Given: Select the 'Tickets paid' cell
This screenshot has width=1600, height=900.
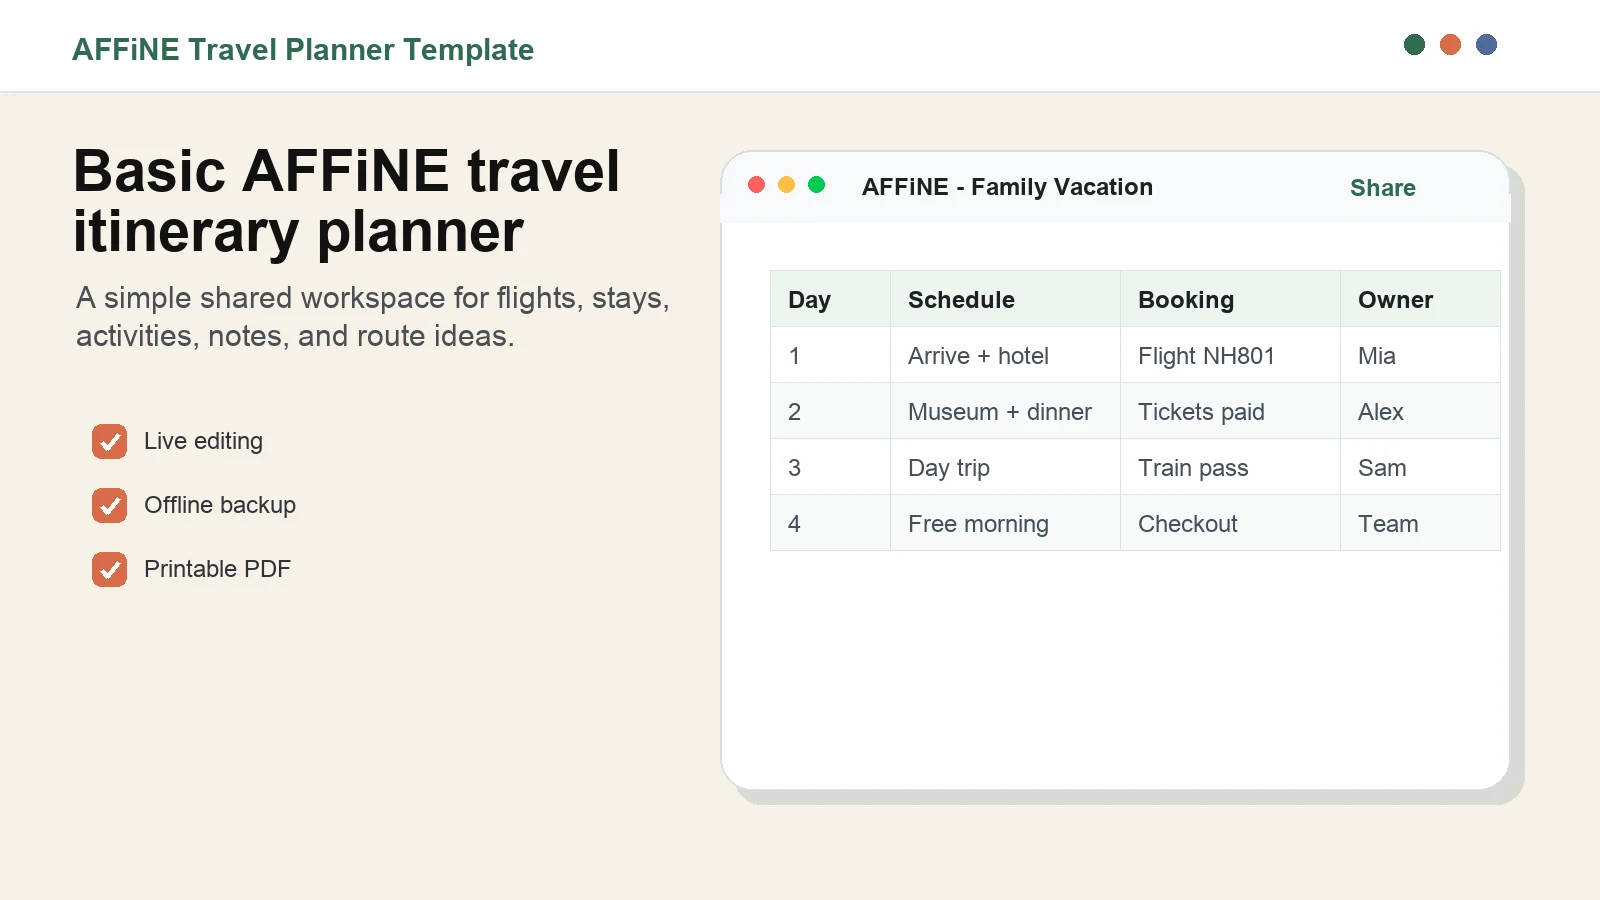Looking at the screenshot, I should coord(1230,411).
